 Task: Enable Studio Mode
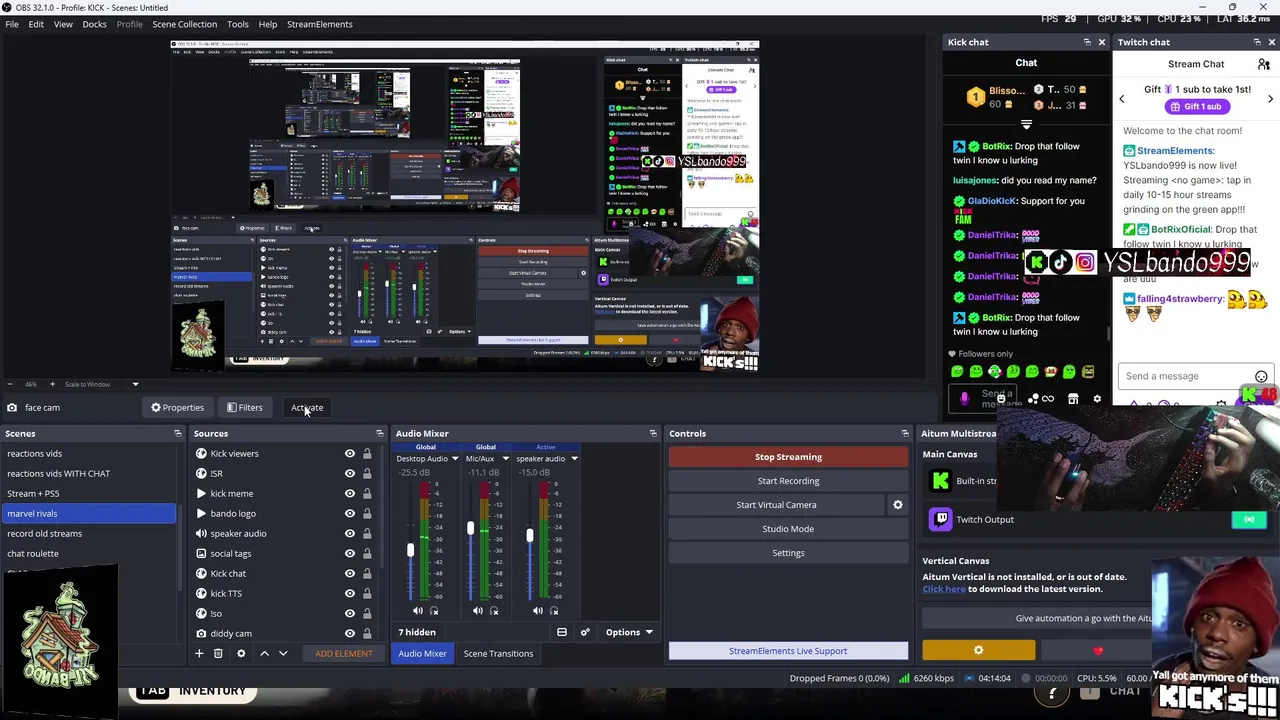click(x=788, y=529)
